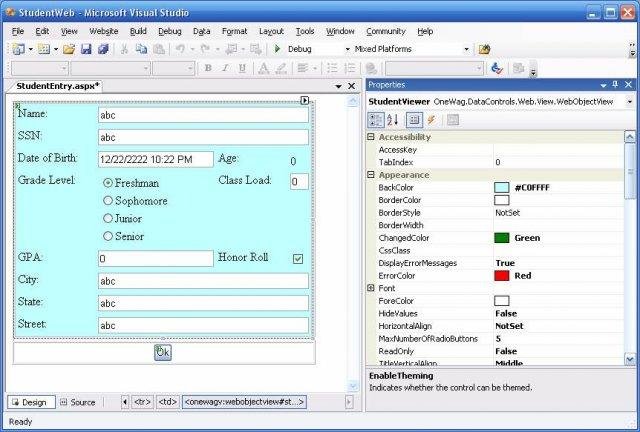
Task: Select the onewagv:webobjectview tag navigator
Action: (x=244, y=402)
